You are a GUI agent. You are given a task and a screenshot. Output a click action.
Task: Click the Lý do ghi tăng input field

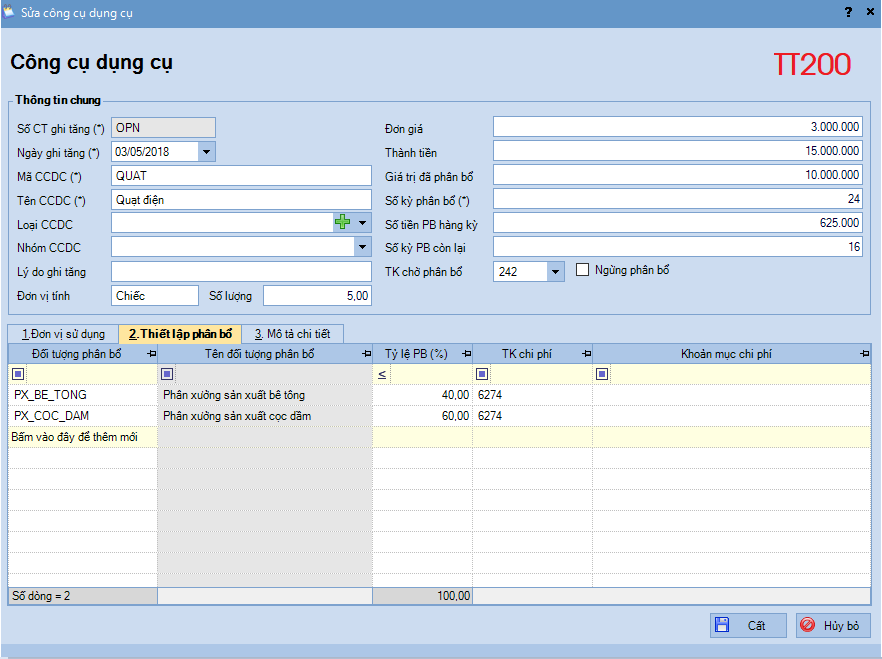tap(241, 271)
